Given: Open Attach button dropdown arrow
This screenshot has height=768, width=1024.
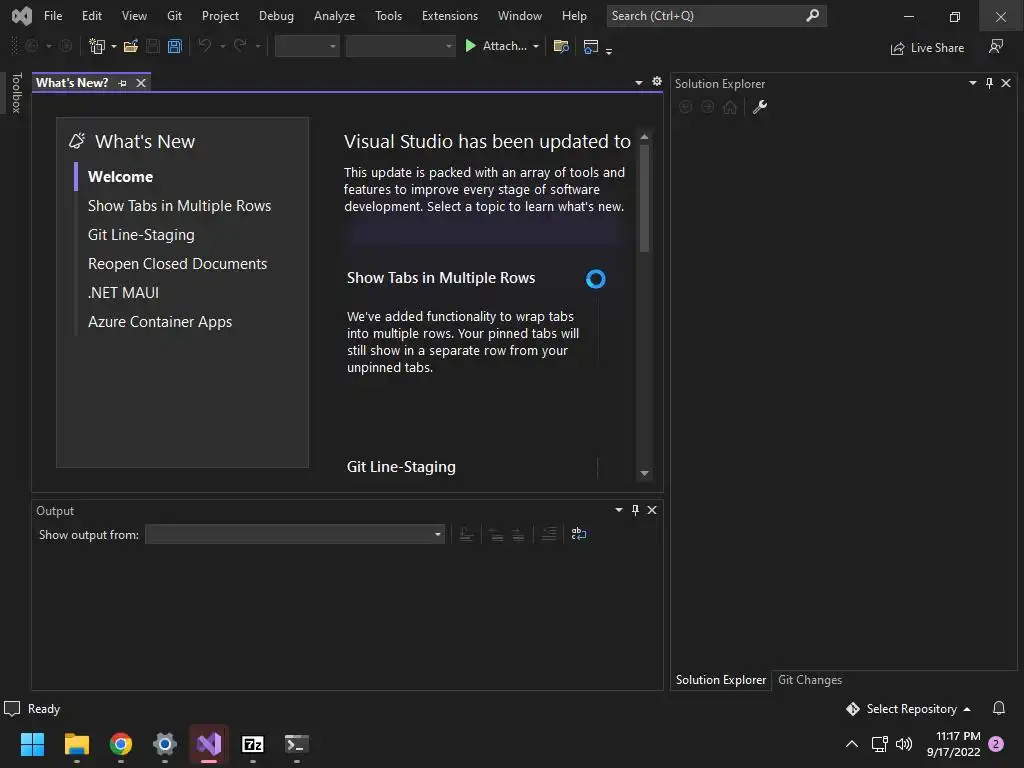Looking at the screenshot, I should [536, 46].
